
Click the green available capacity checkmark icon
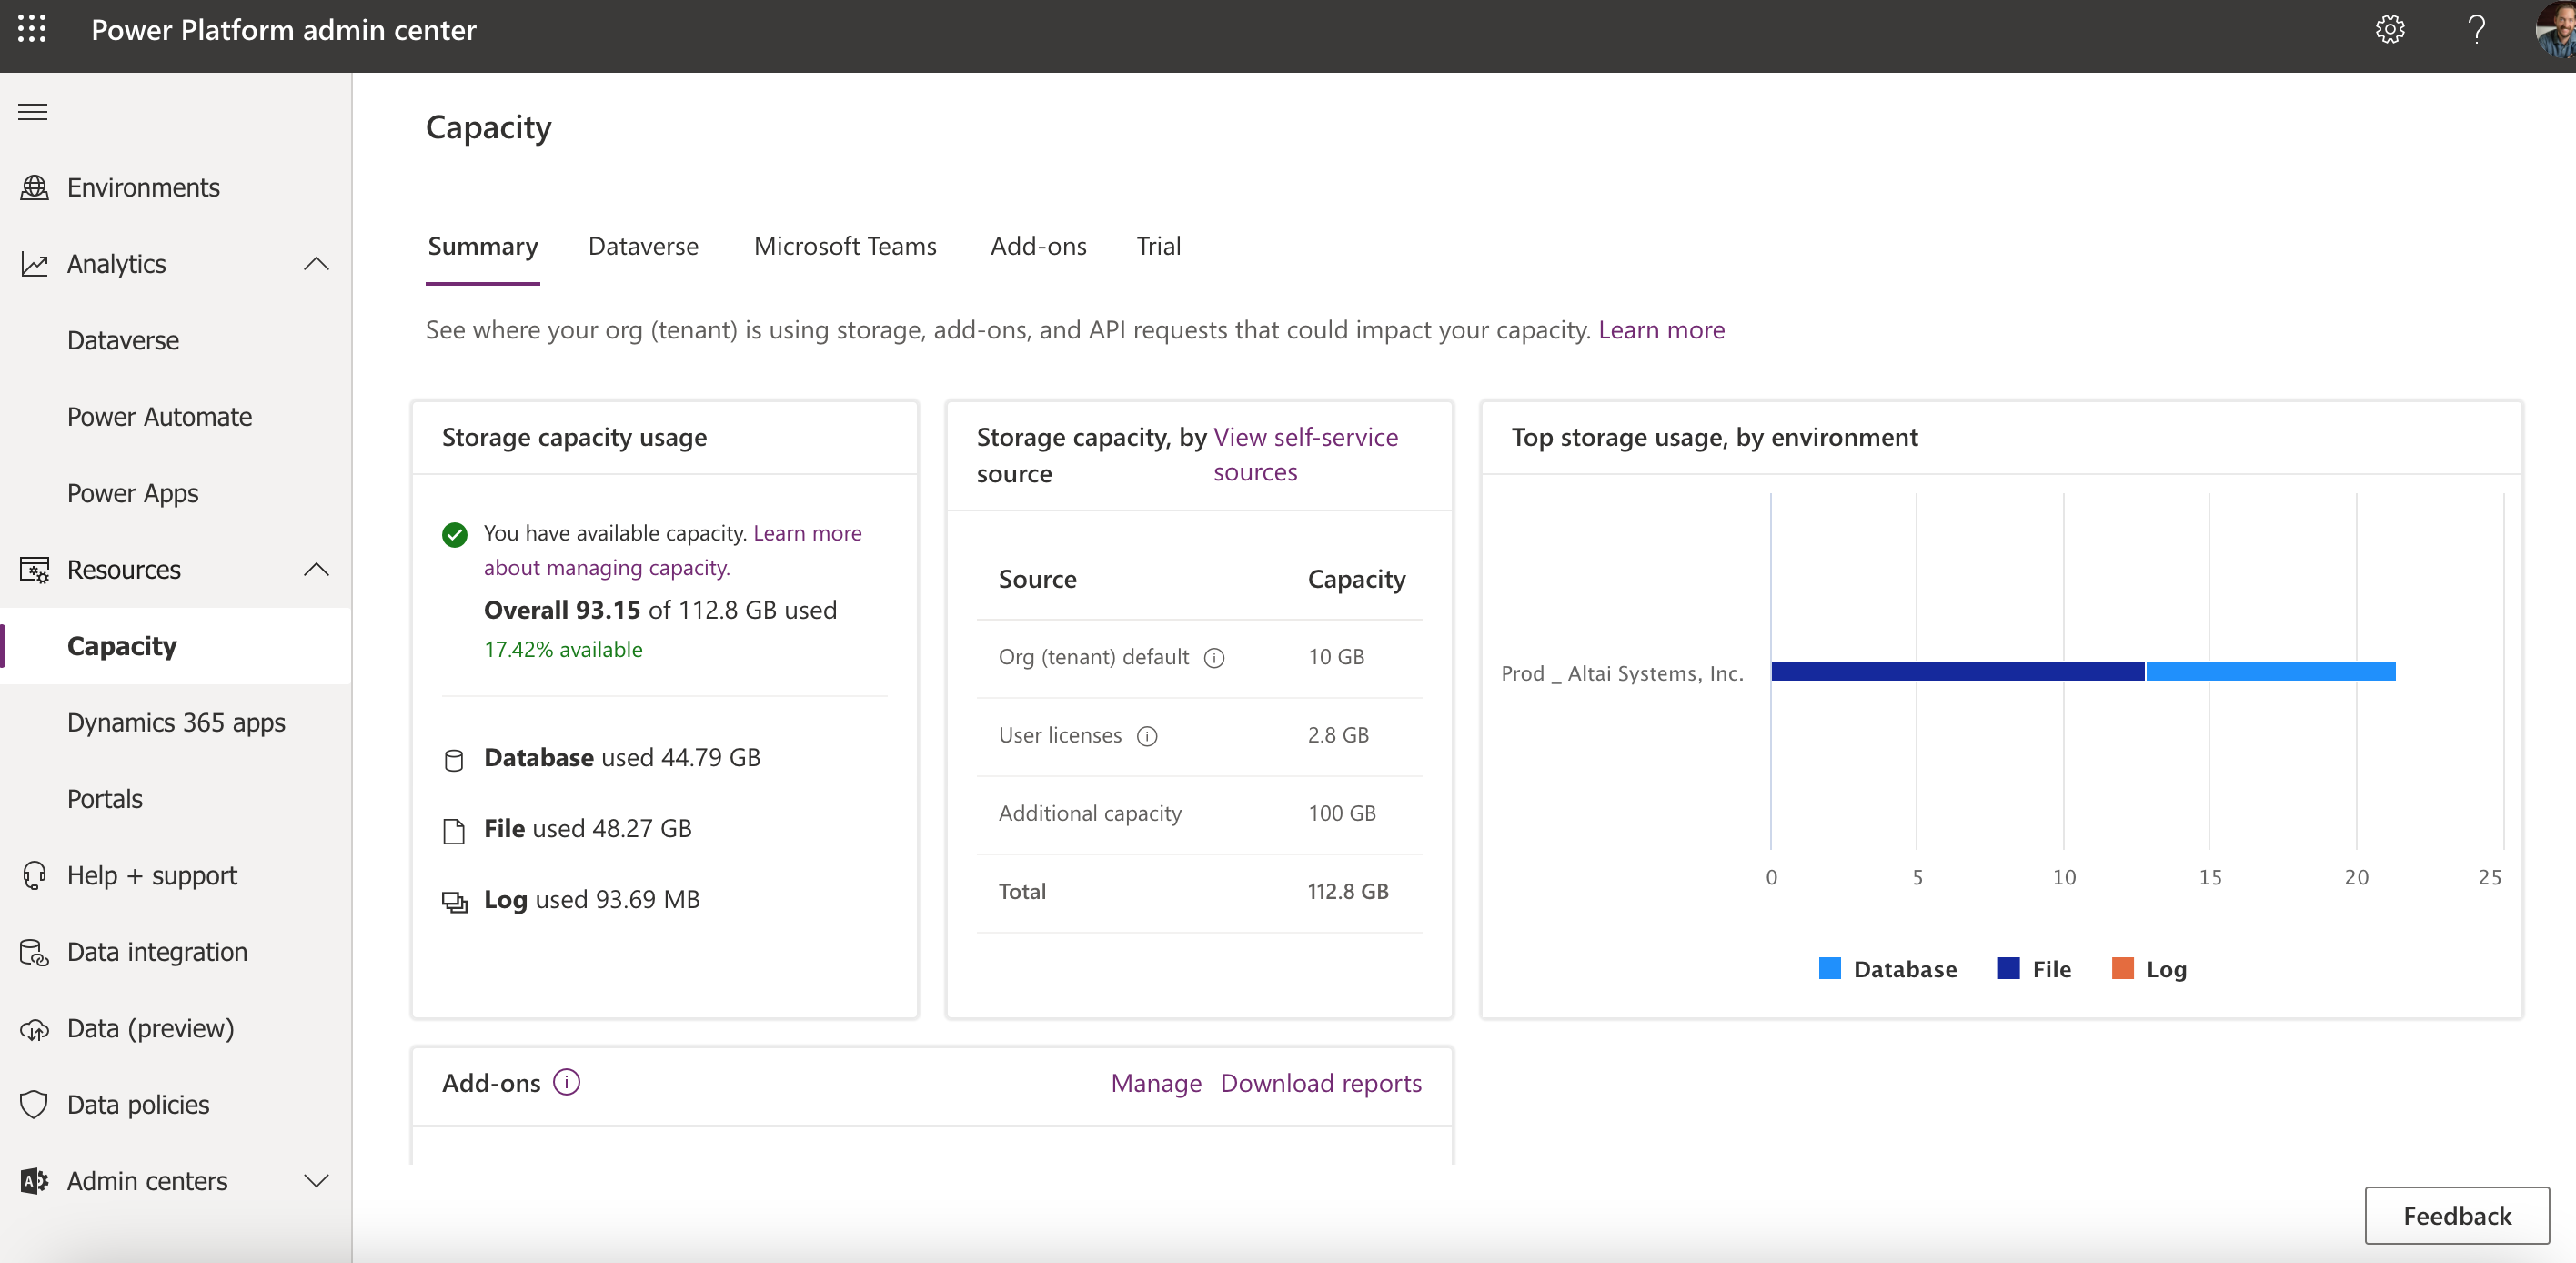454,534
